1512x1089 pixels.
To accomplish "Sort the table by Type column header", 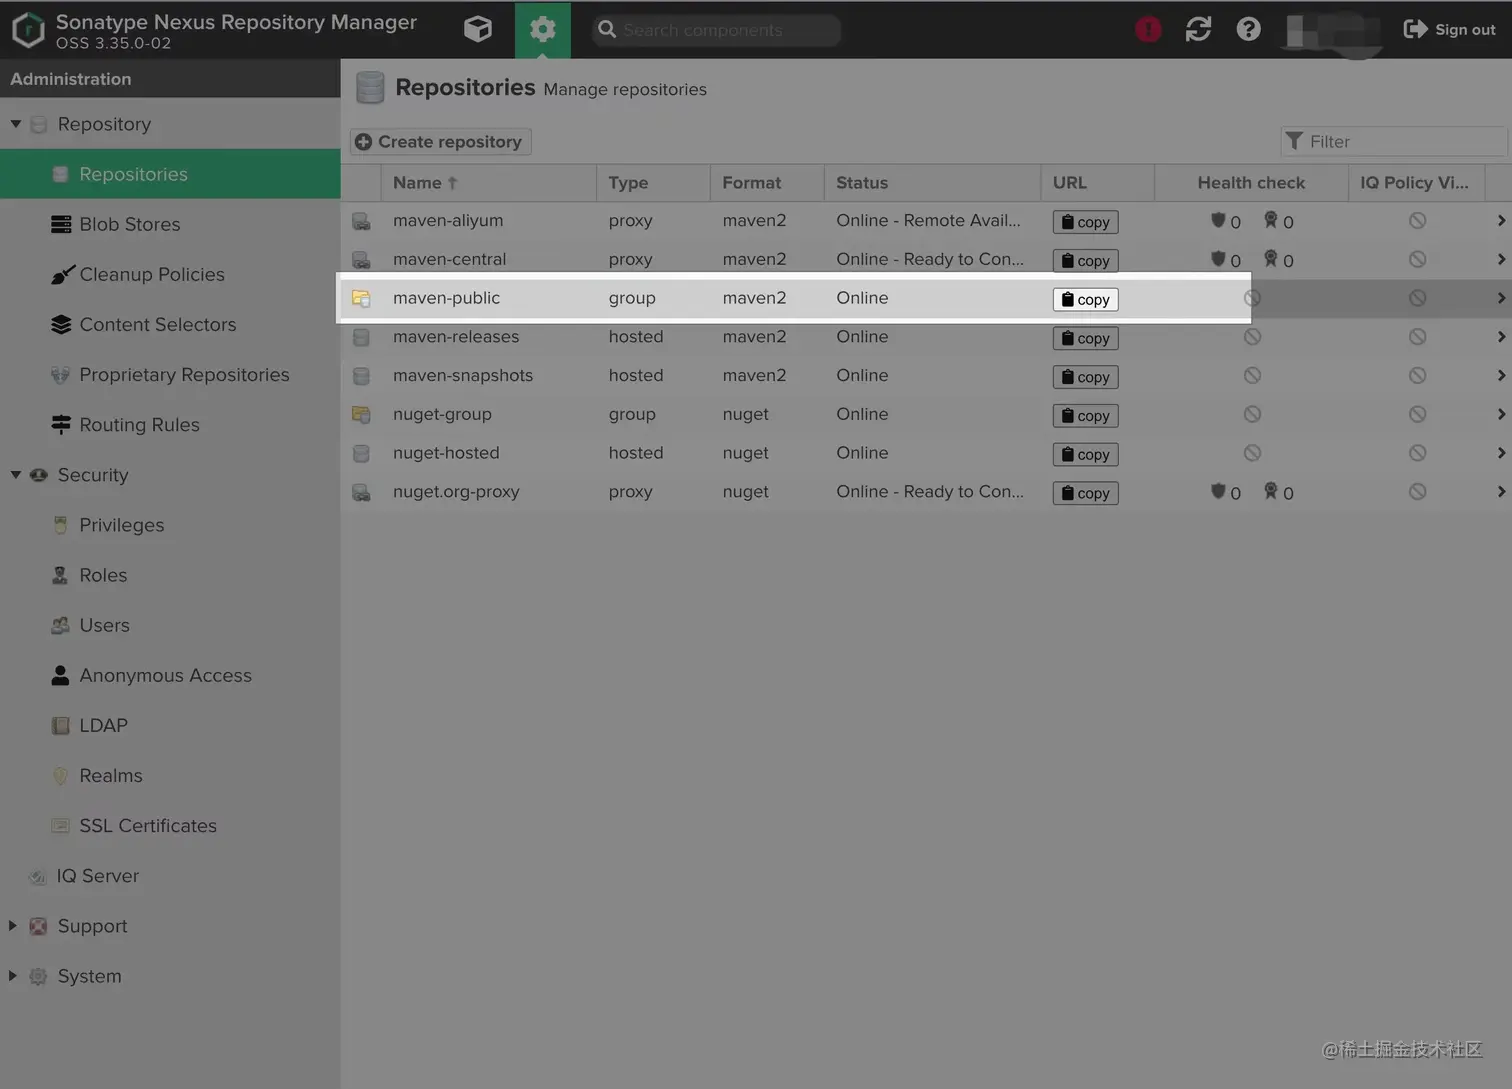I will point(653,183).
